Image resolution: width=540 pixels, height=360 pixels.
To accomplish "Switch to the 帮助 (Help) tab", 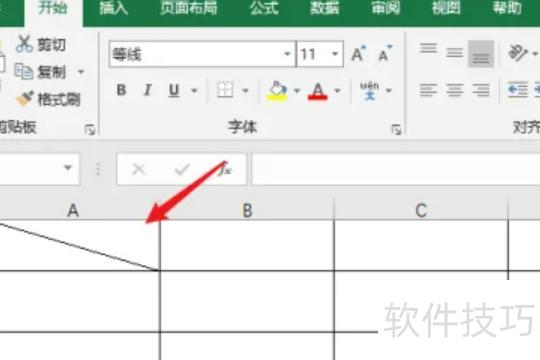I will [x=507, y=9].
